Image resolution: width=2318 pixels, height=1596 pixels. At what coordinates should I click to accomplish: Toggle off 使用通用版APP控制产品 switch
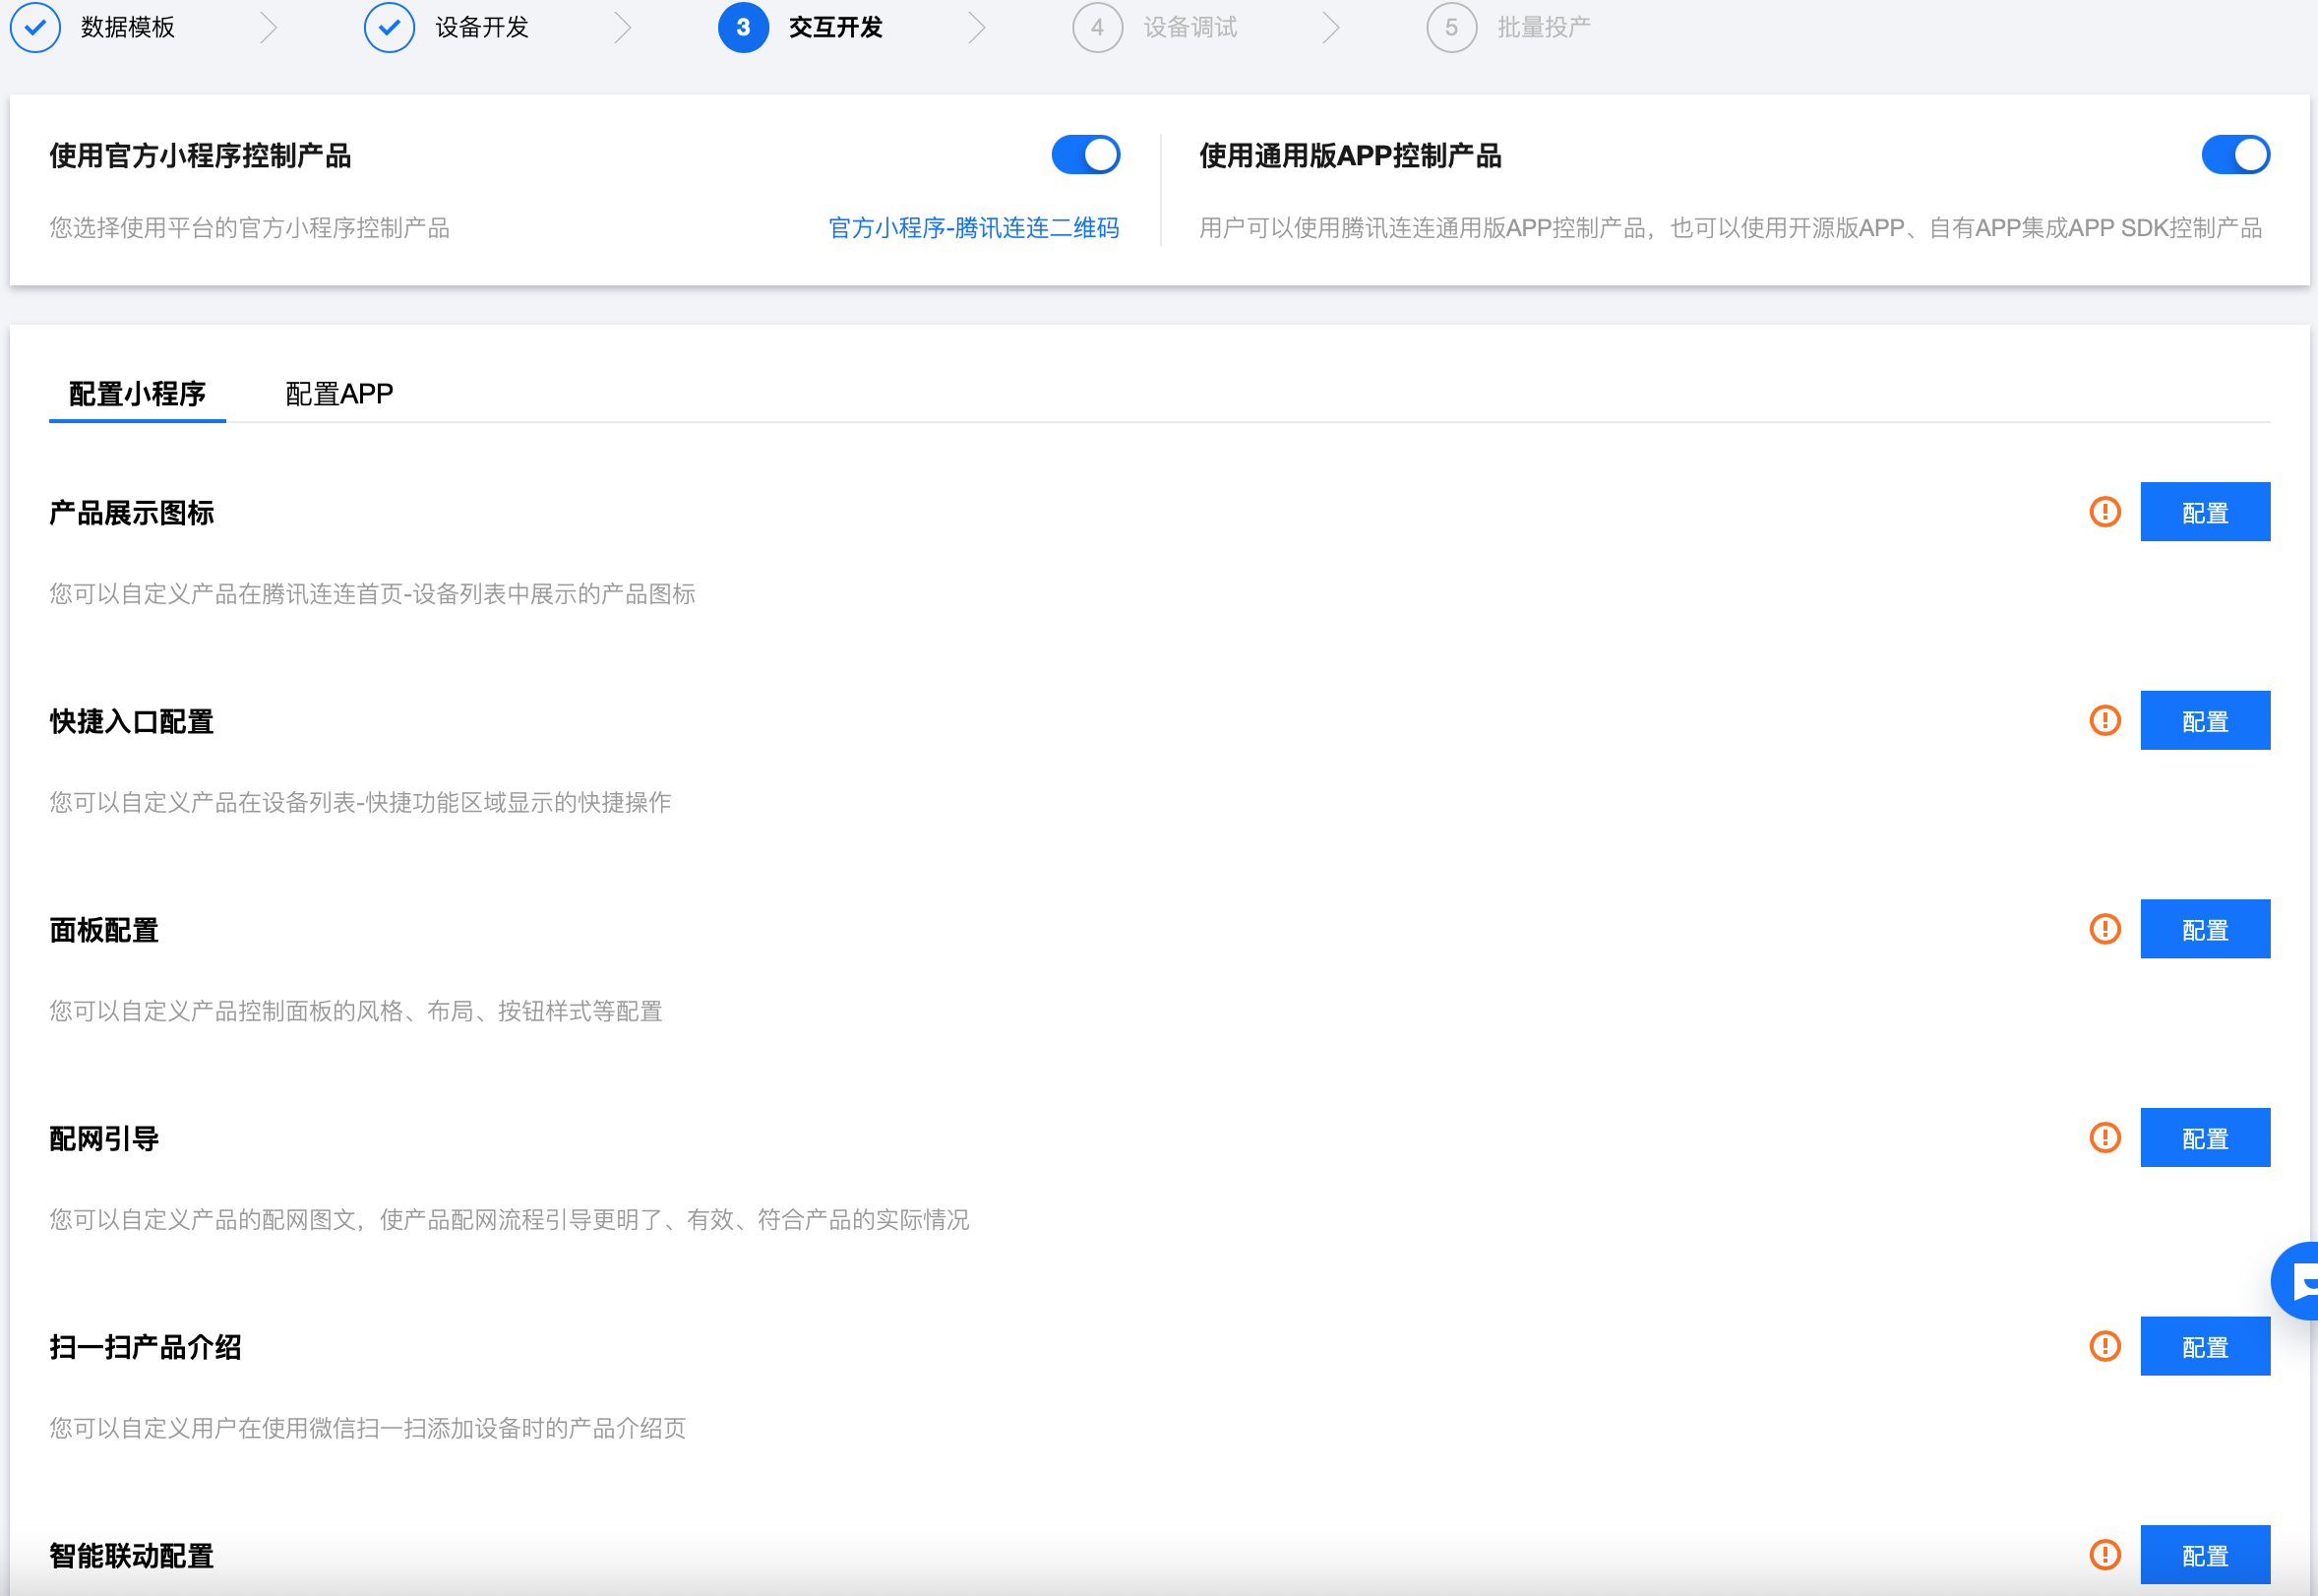[x=2235, y=155]
